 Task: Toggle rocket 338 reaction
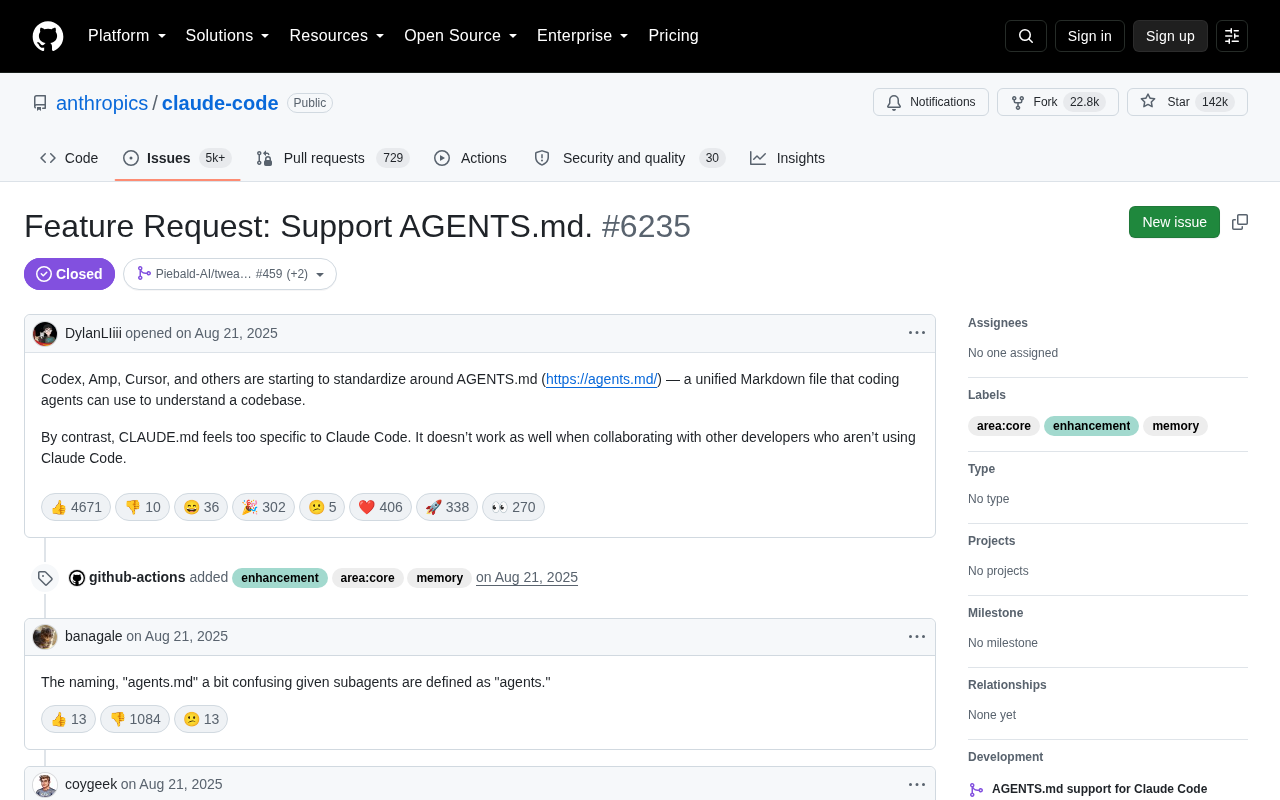click(447, 507)
